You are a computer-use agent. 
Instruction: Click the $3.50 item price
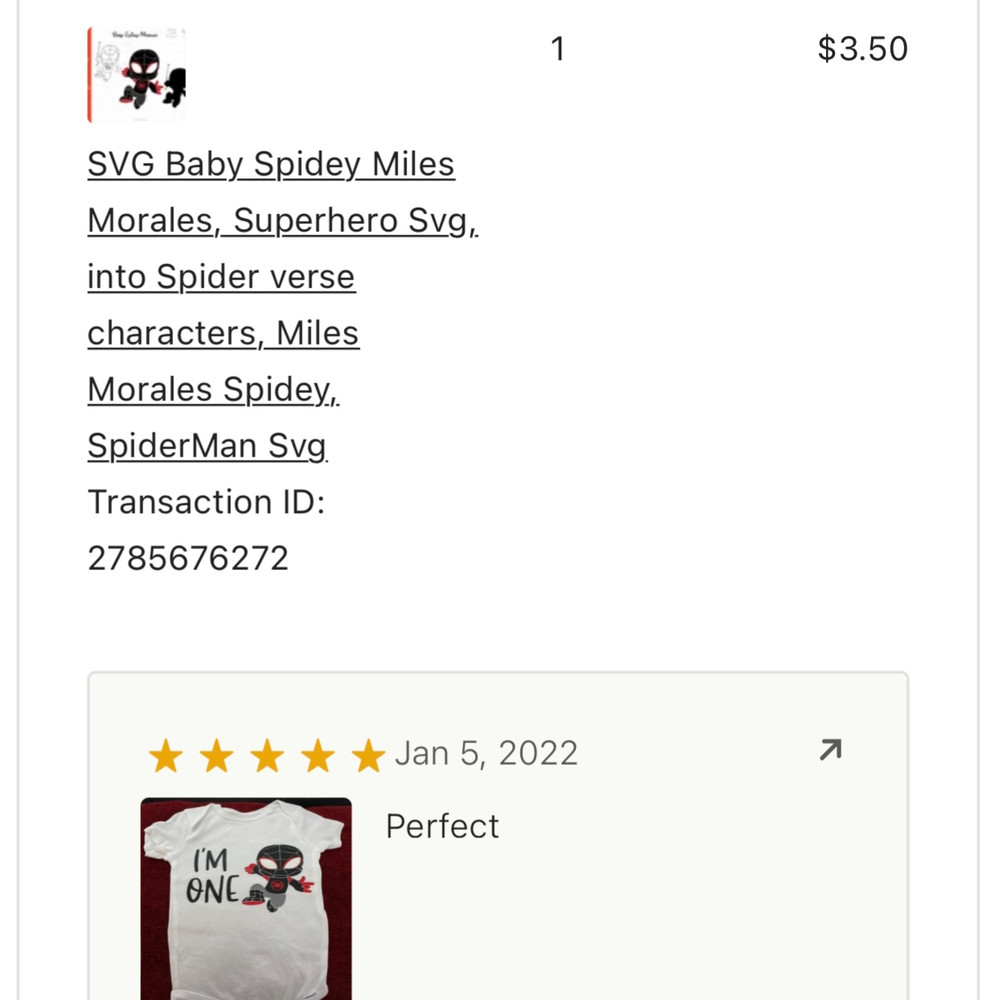(862, 49)
